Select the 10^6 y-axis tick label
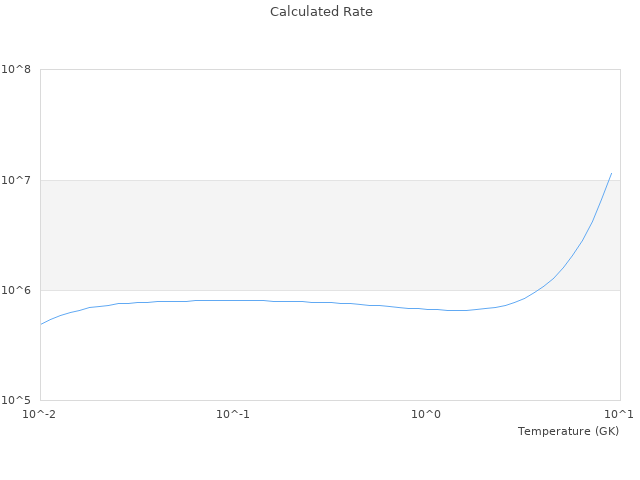The image size is (640, 480). (16, 290)
